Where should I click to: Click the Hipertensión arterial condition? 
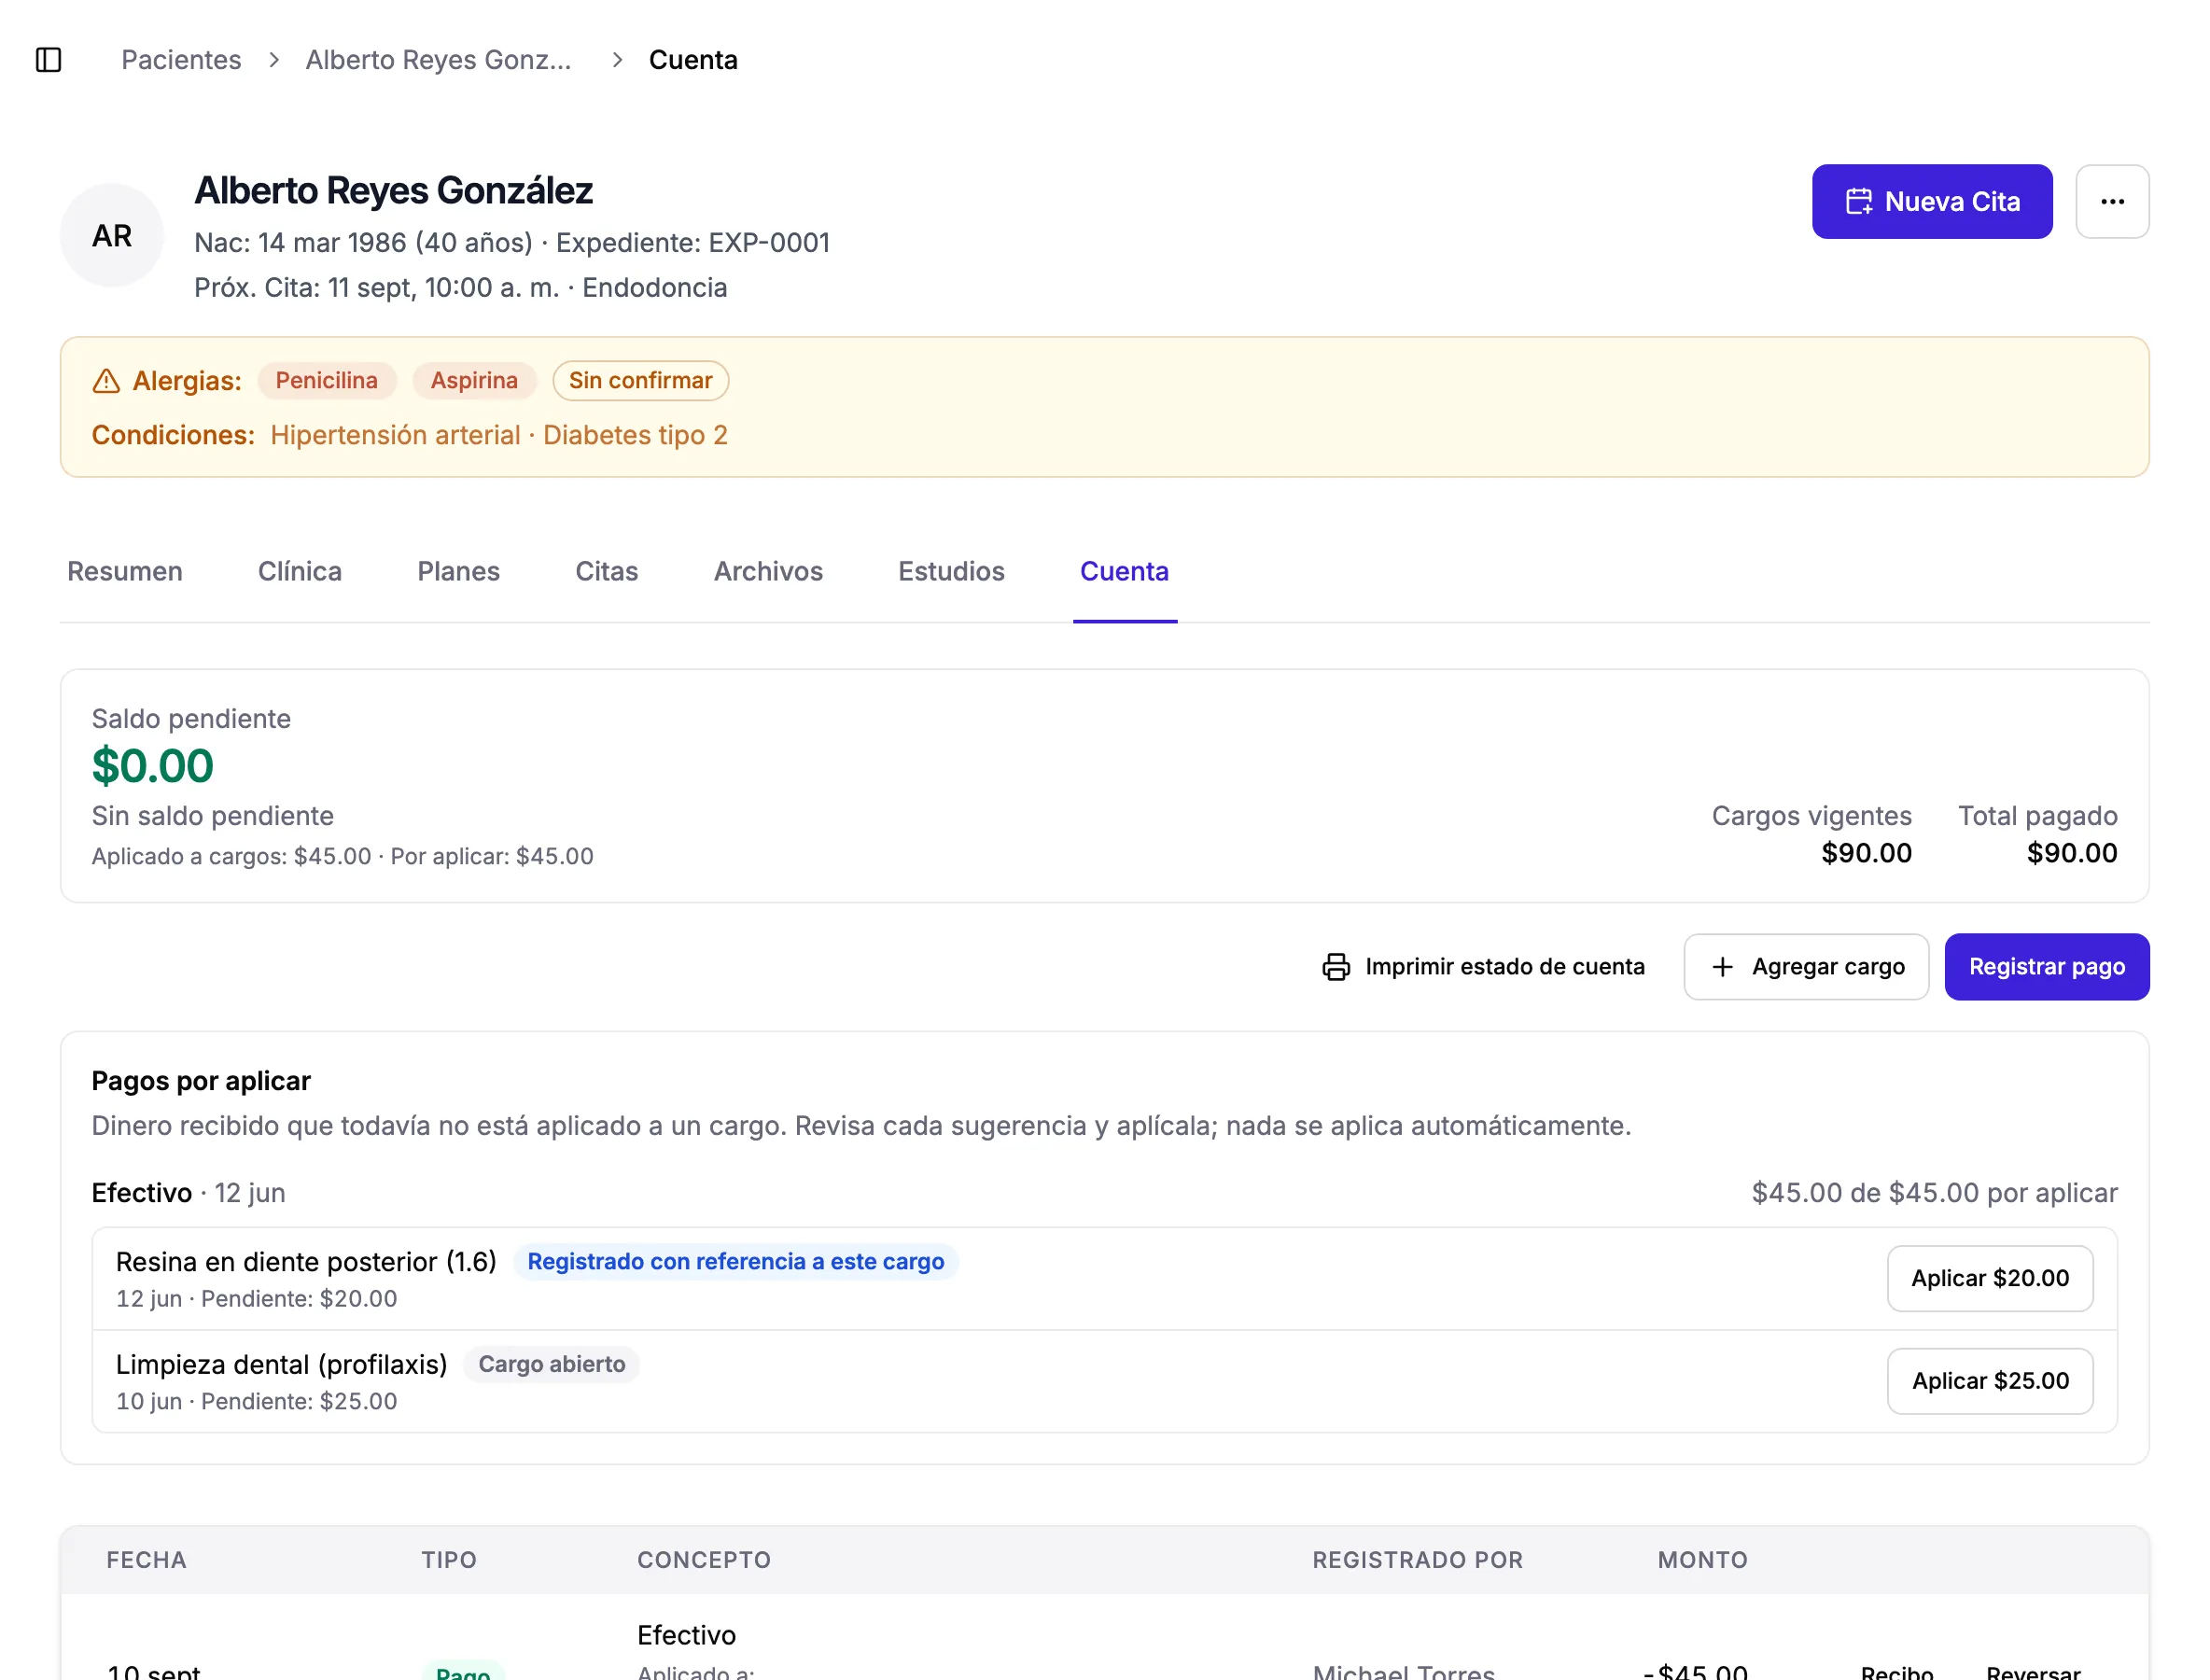395,435
